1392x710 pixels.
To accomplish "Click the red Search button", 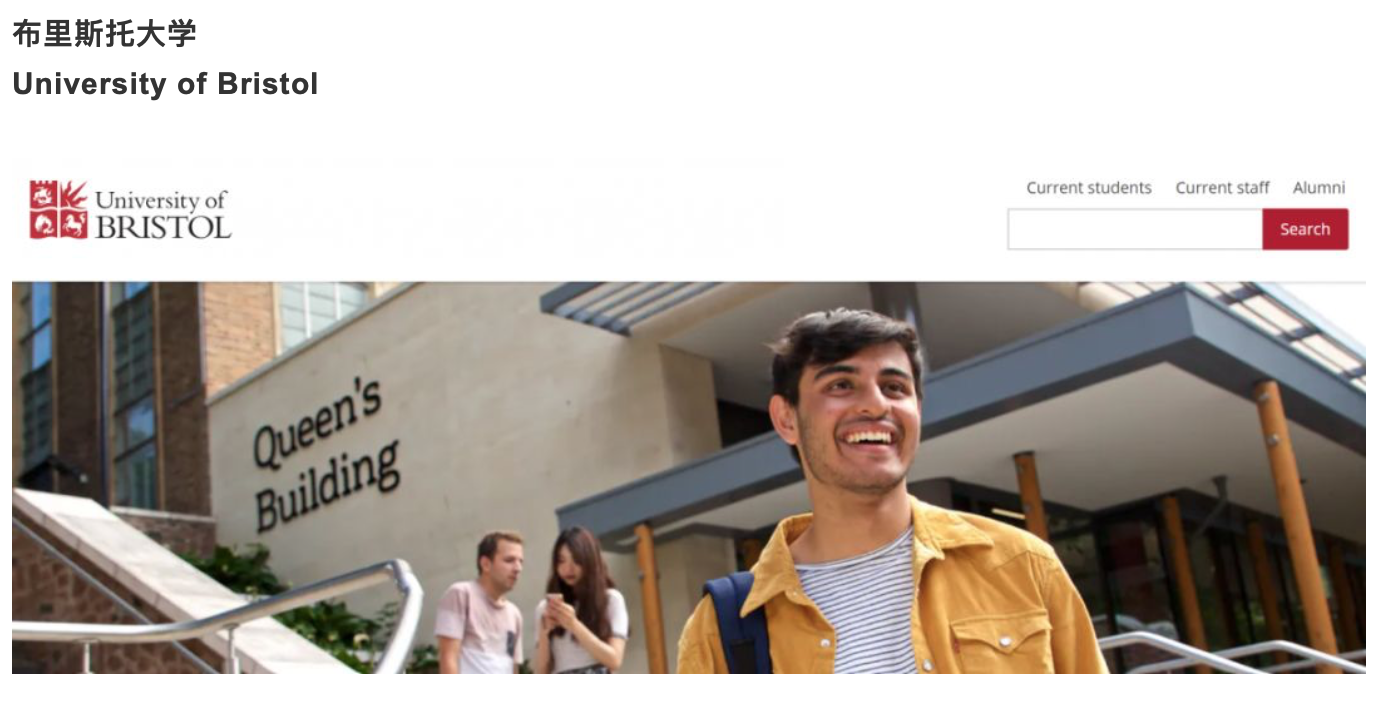I will [1305, 229].
